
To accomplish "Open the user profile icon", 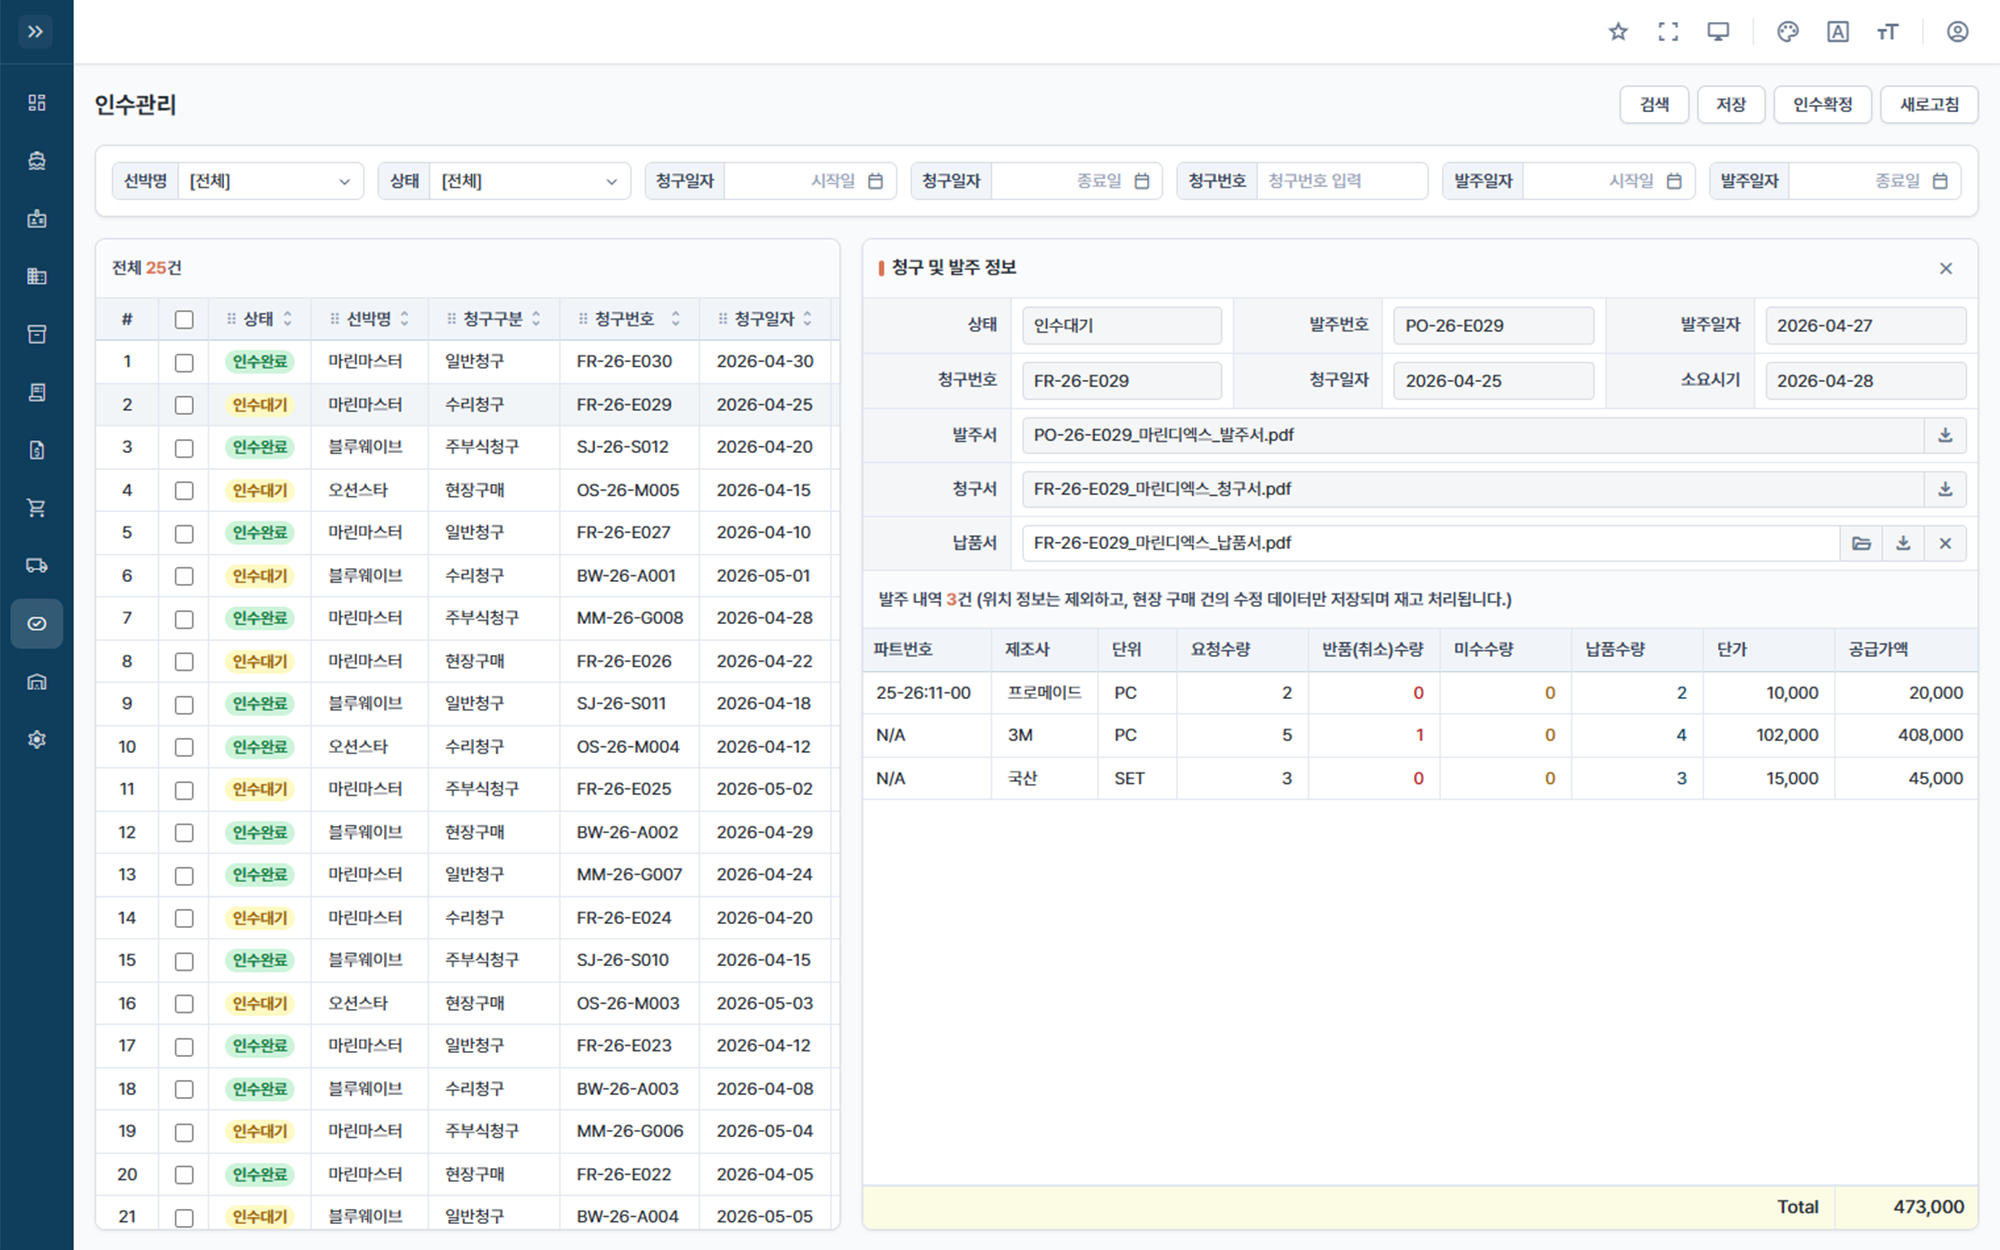I will point(1957,32).
